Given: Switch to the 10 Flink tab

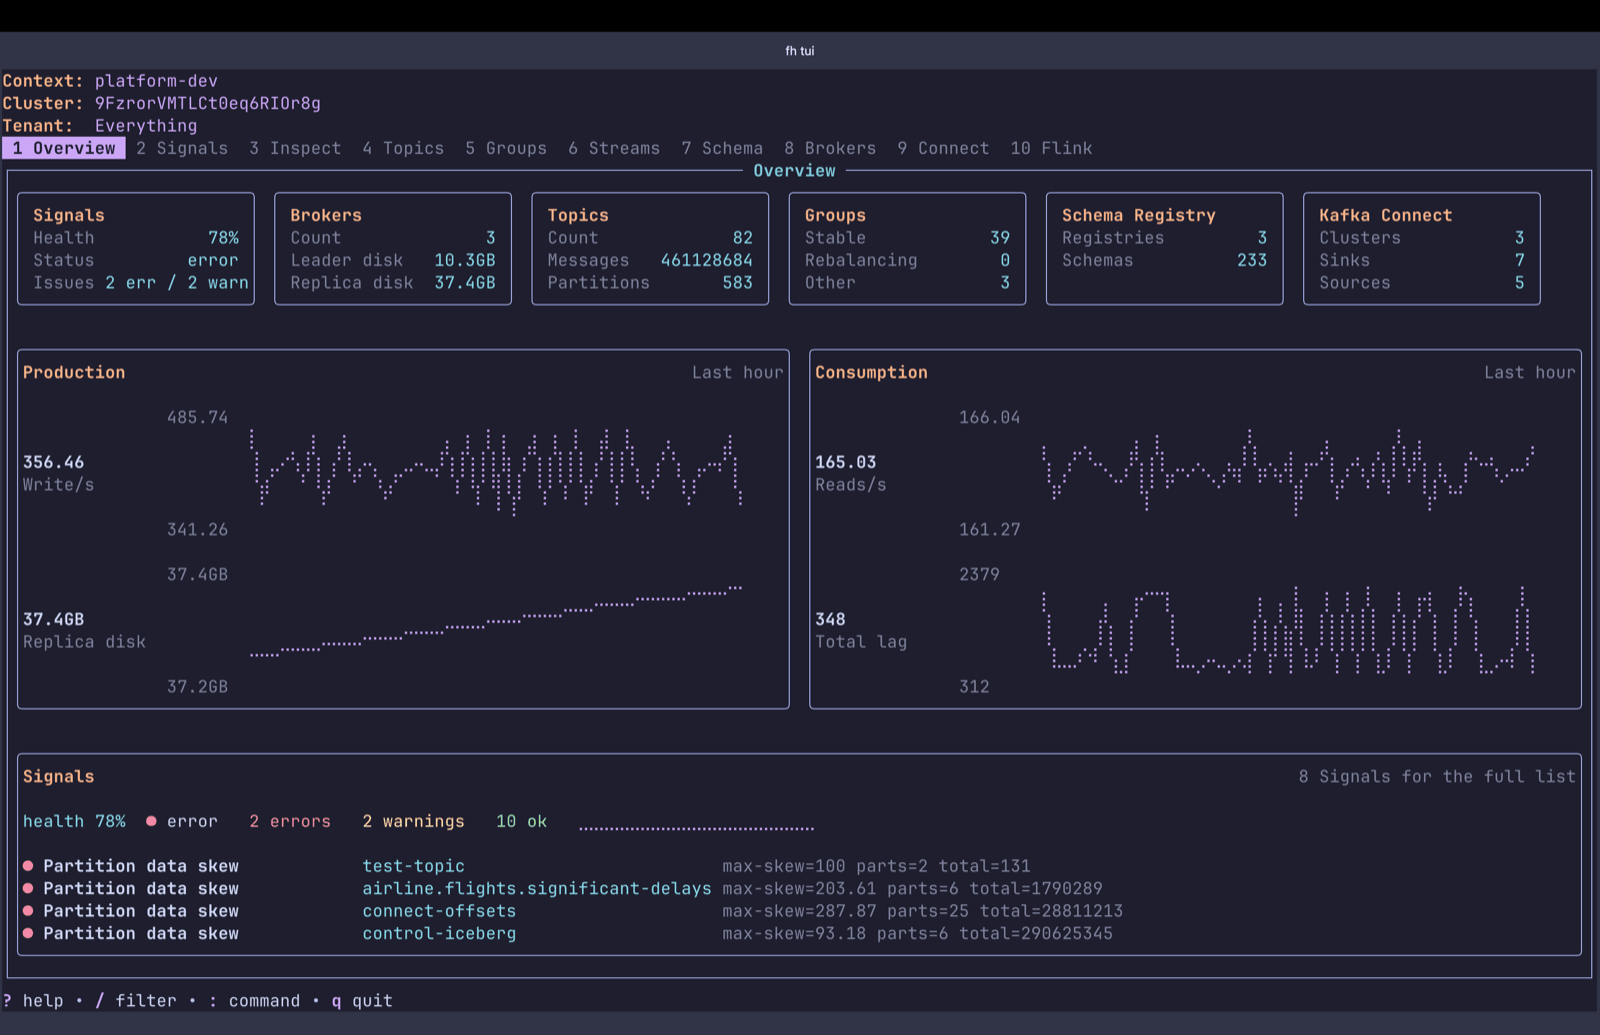Looking at the screenshot, I should tap(1051, 148).
